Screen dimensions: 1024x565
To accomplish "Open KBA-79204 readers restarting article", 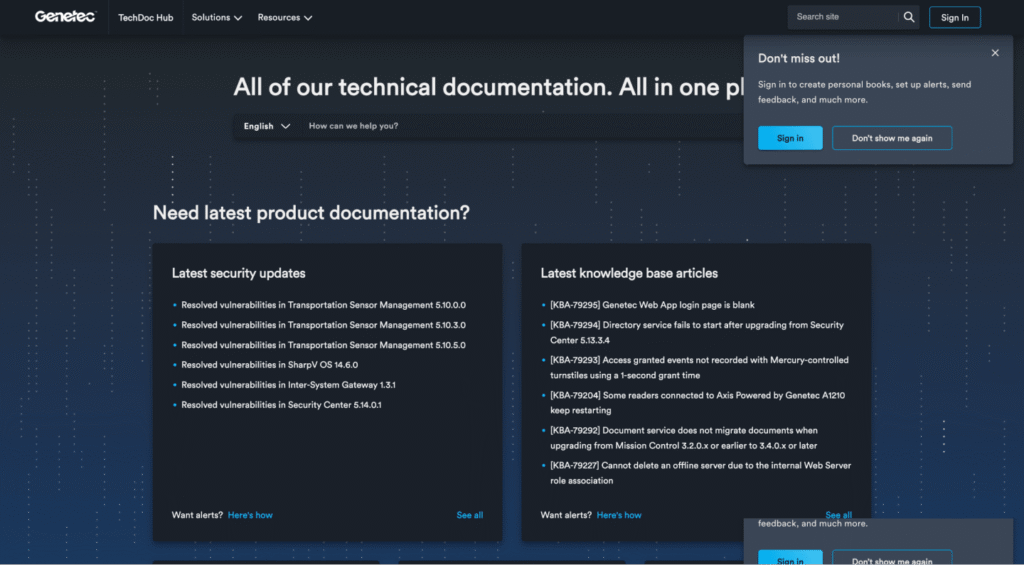I will coord(697,403).
